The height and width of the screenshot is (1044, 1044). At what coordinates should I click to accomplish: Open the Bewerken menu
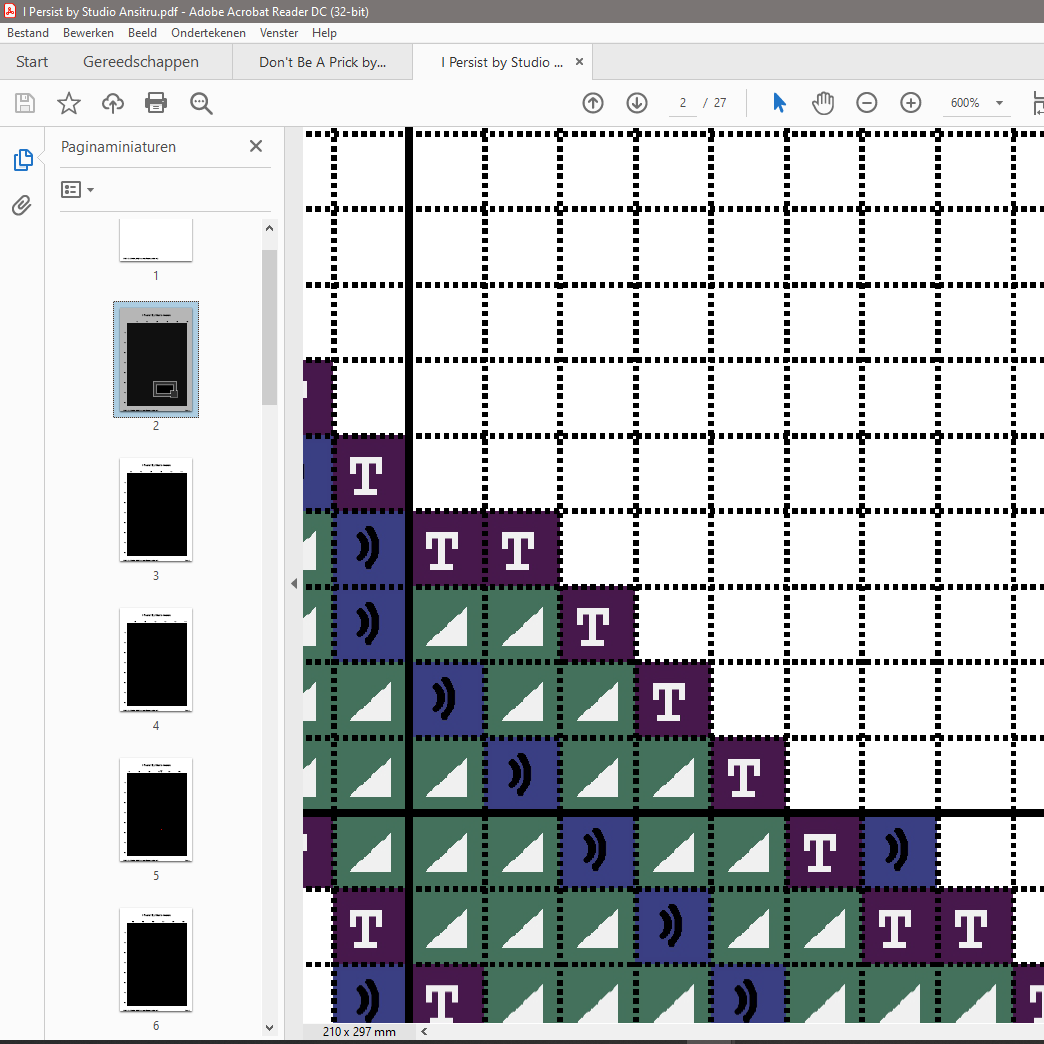(x=88, y=33)
